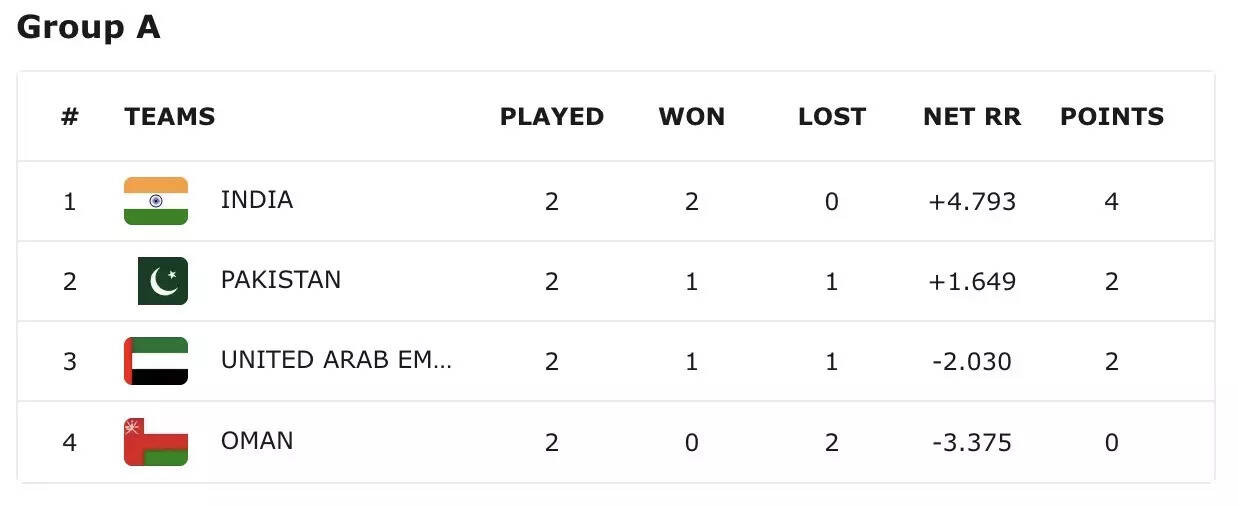Click the TEAMS column header
1238x506 pixels.
(x=170, y=117)
